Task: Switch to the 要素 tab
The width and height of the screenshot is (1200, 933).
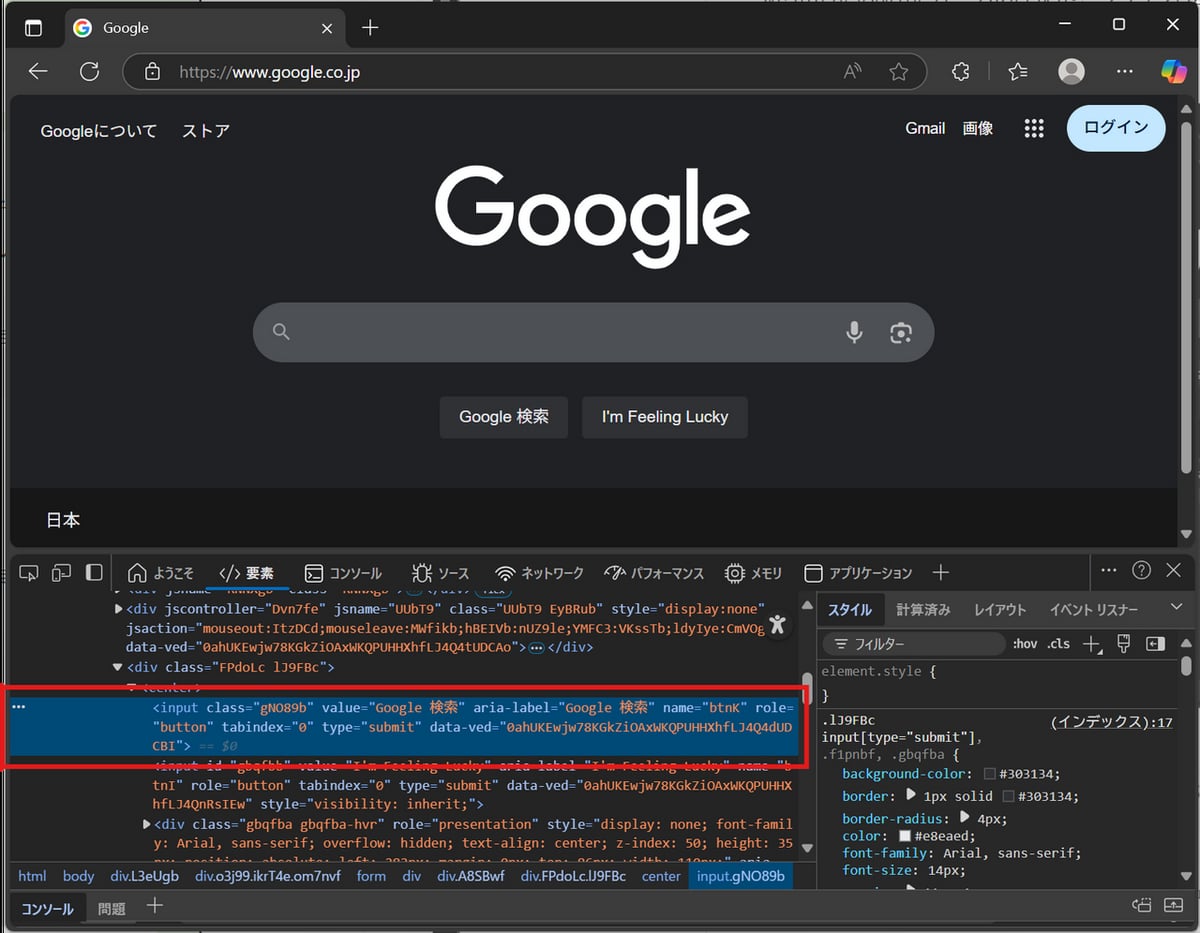Action: pos(247,573)
